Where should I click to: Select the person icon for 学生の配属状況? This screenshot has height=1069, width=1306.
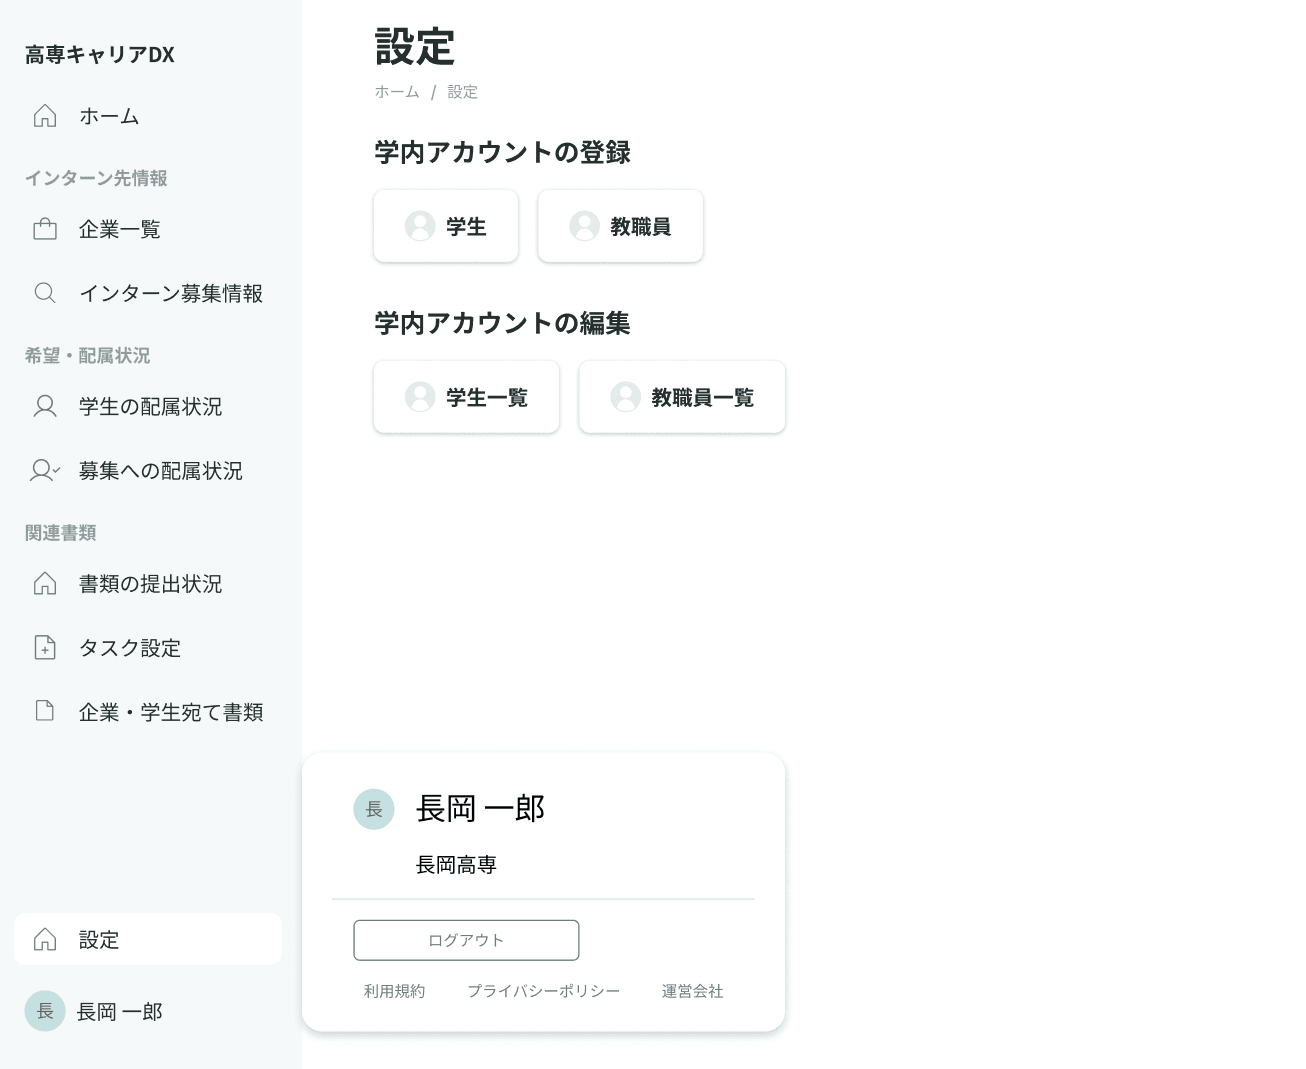coord(43,406)
